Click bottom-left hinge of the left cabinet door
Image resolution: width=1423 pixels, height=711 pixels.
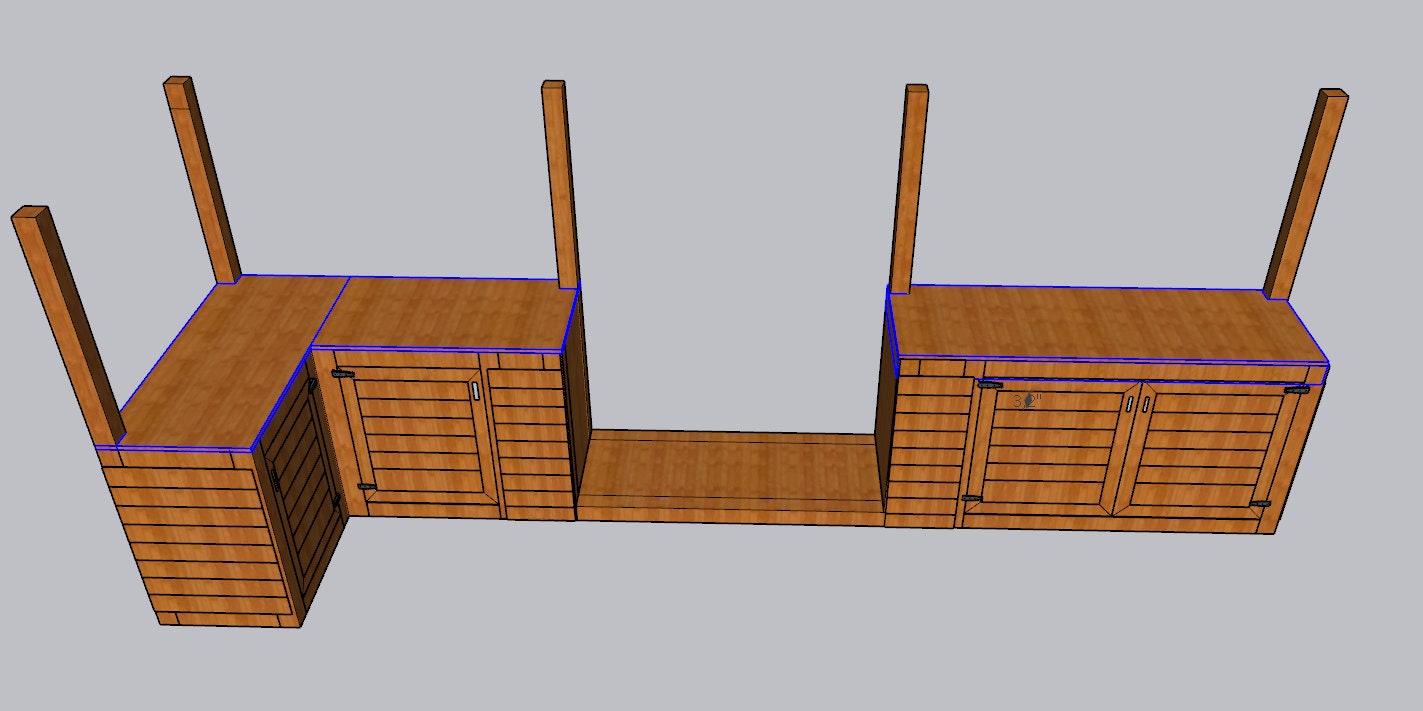367,487
